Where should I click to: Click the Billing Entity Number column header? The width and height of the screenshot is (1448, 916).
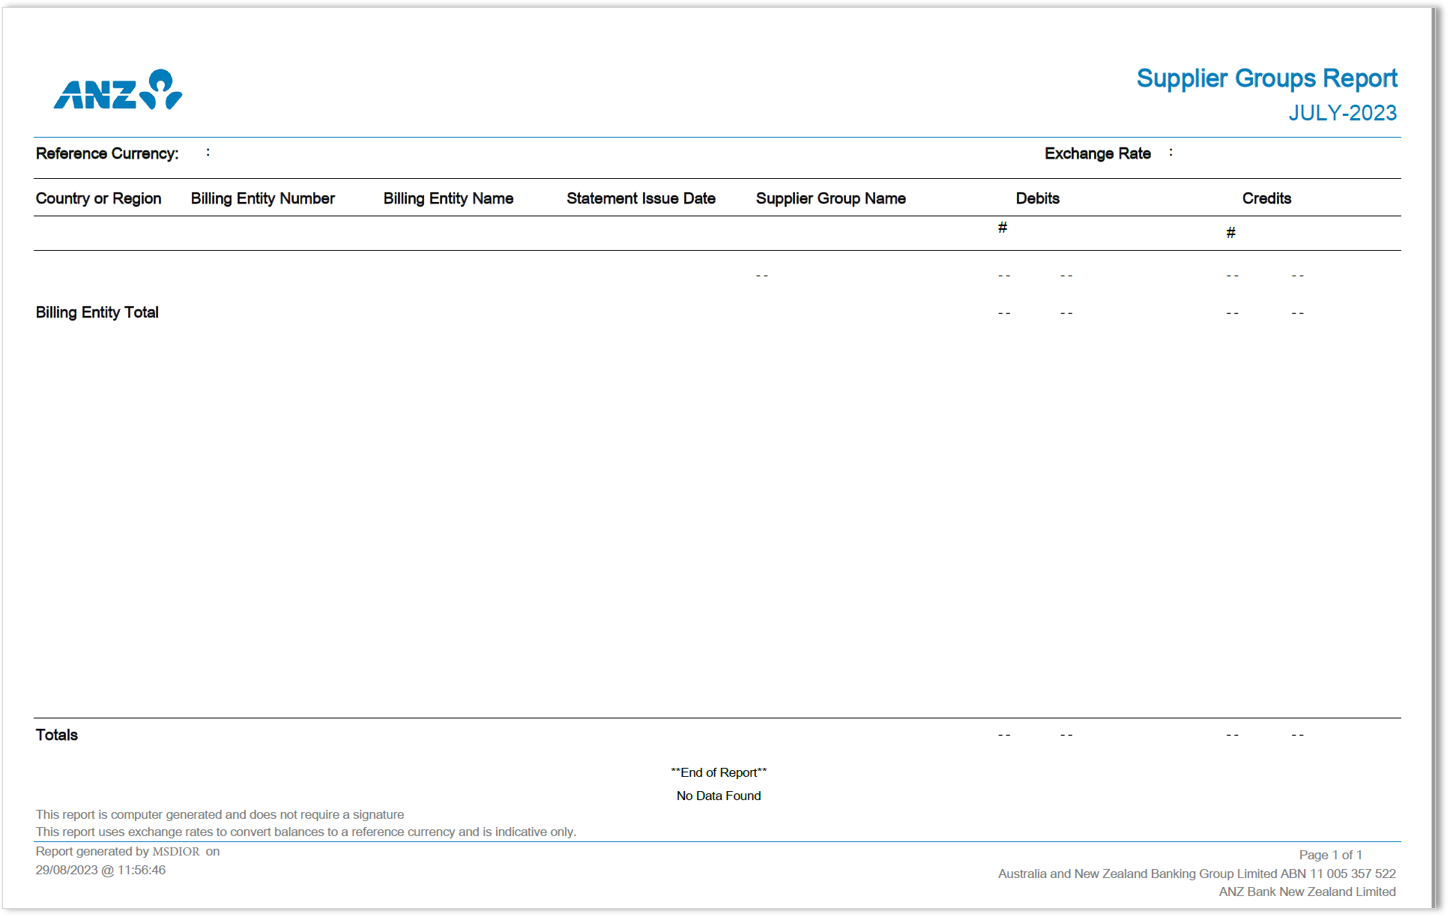(262, 198)
